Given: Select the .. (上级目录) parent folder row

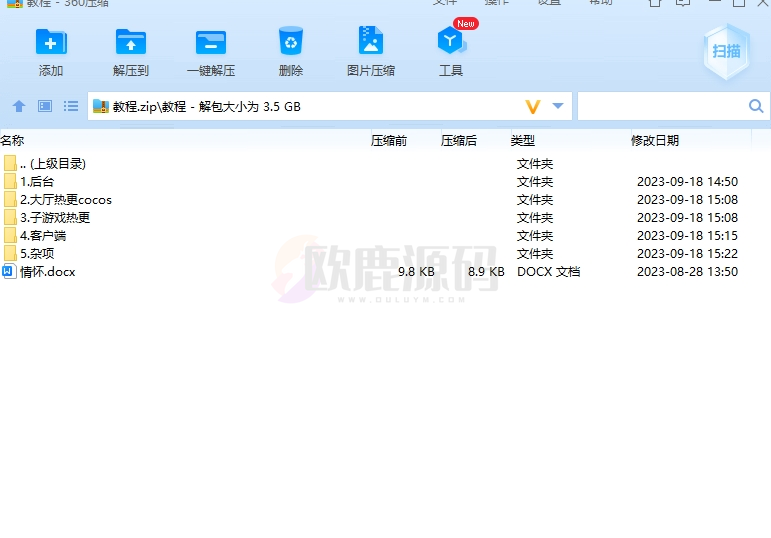Looking at the screenshot, I should click(374, 163).
